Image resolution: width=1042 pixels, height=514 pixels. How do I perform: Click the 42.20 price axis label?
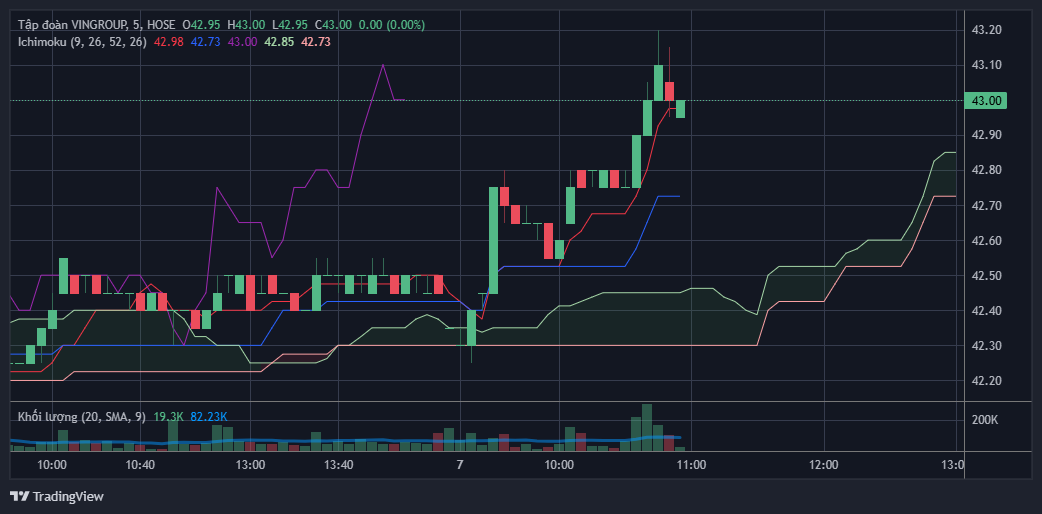pyautogui.click(x=986, y=381)
